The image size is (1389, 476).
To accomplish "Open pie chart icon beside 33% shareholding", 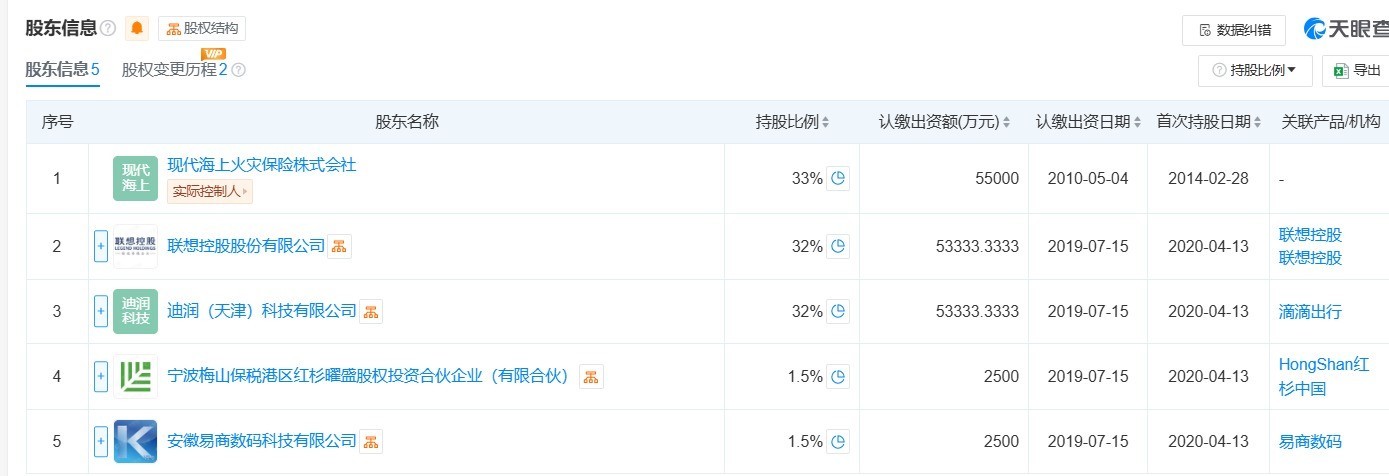I will point(838,179).
